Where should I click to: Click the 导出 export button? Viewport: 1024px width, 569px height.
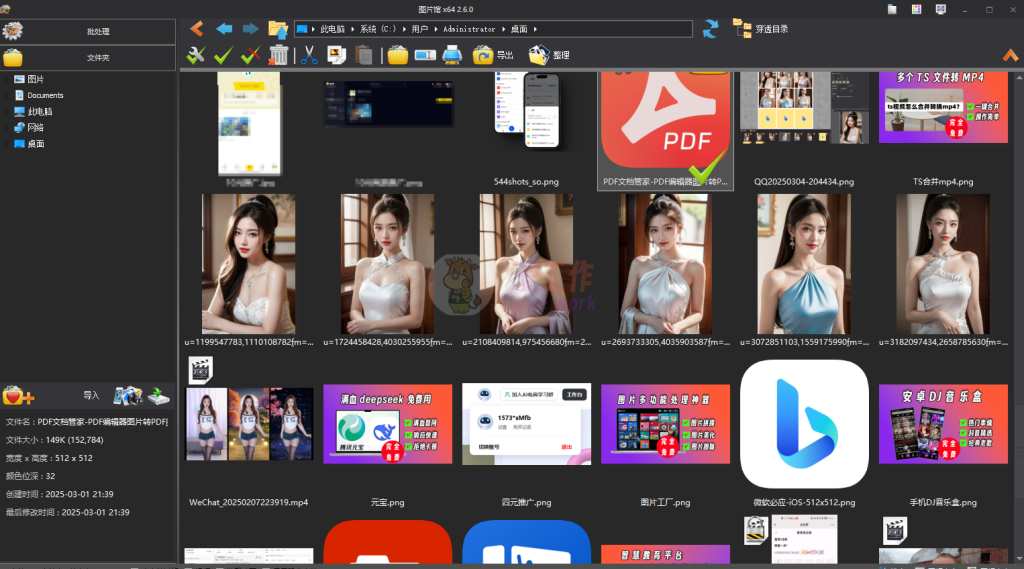coord(494,55)
